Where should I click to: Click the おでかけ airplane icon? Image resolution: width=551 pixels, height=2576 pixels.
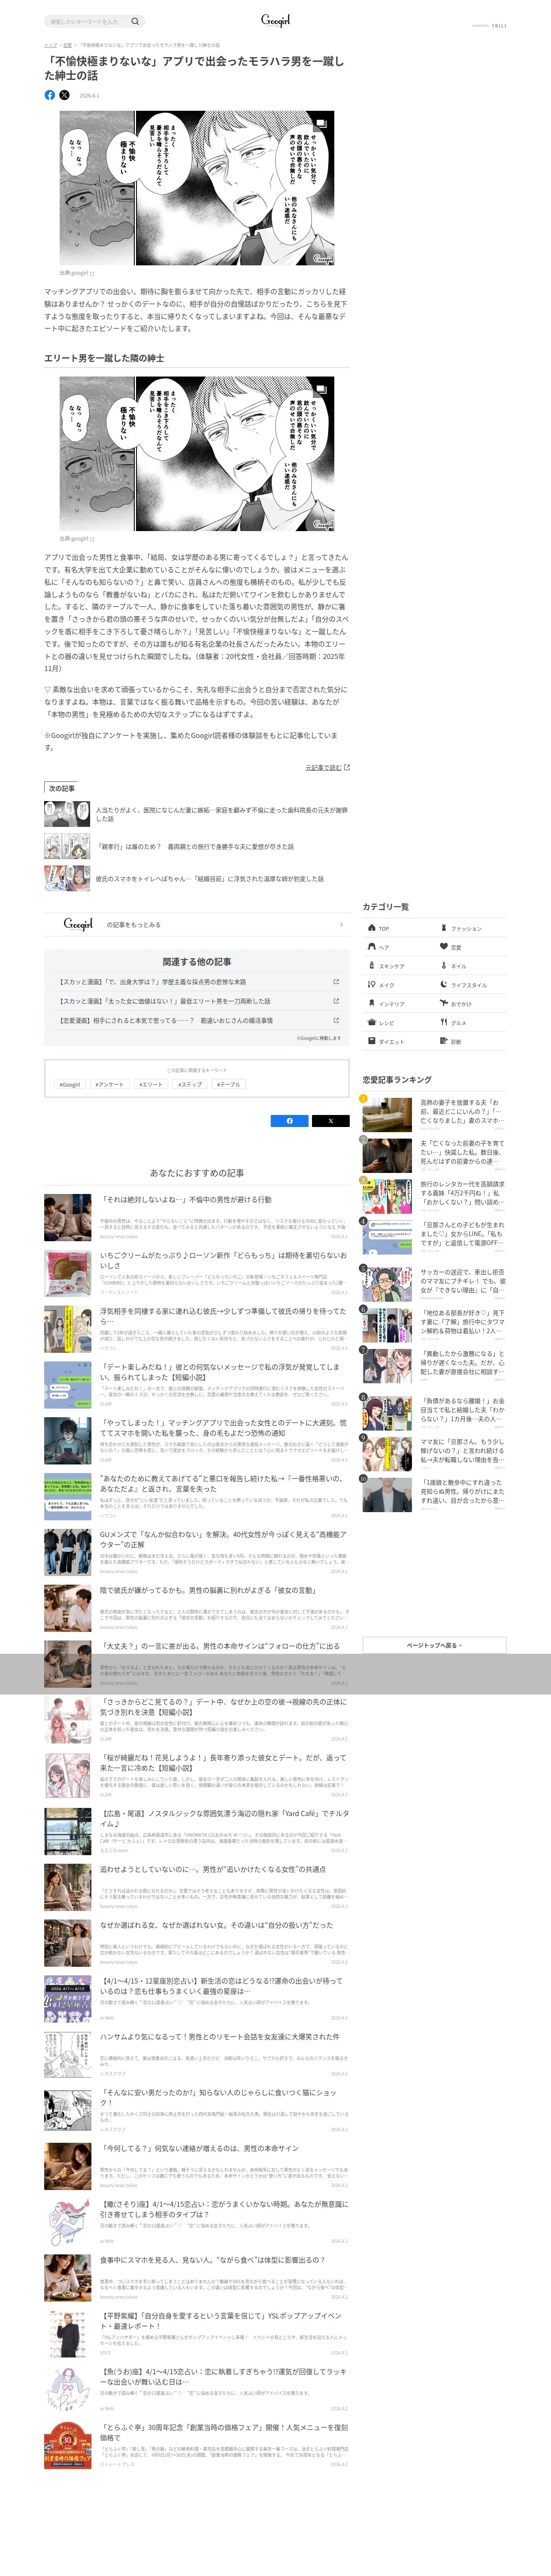click(444, 1003)
